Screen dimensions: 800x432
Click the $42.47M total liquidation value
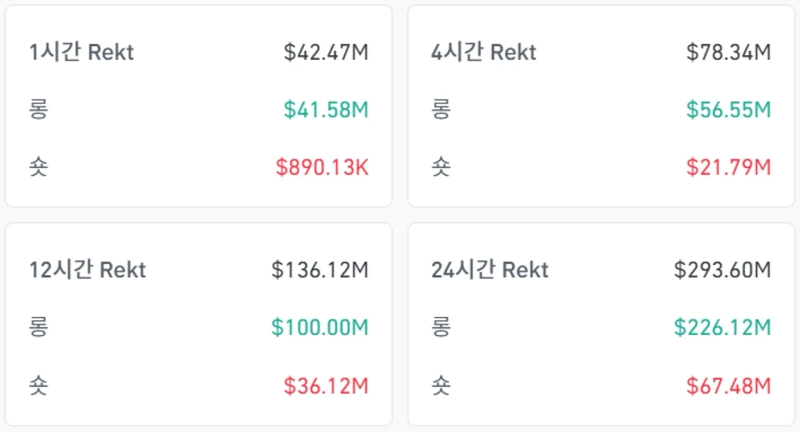pos(326,53)
